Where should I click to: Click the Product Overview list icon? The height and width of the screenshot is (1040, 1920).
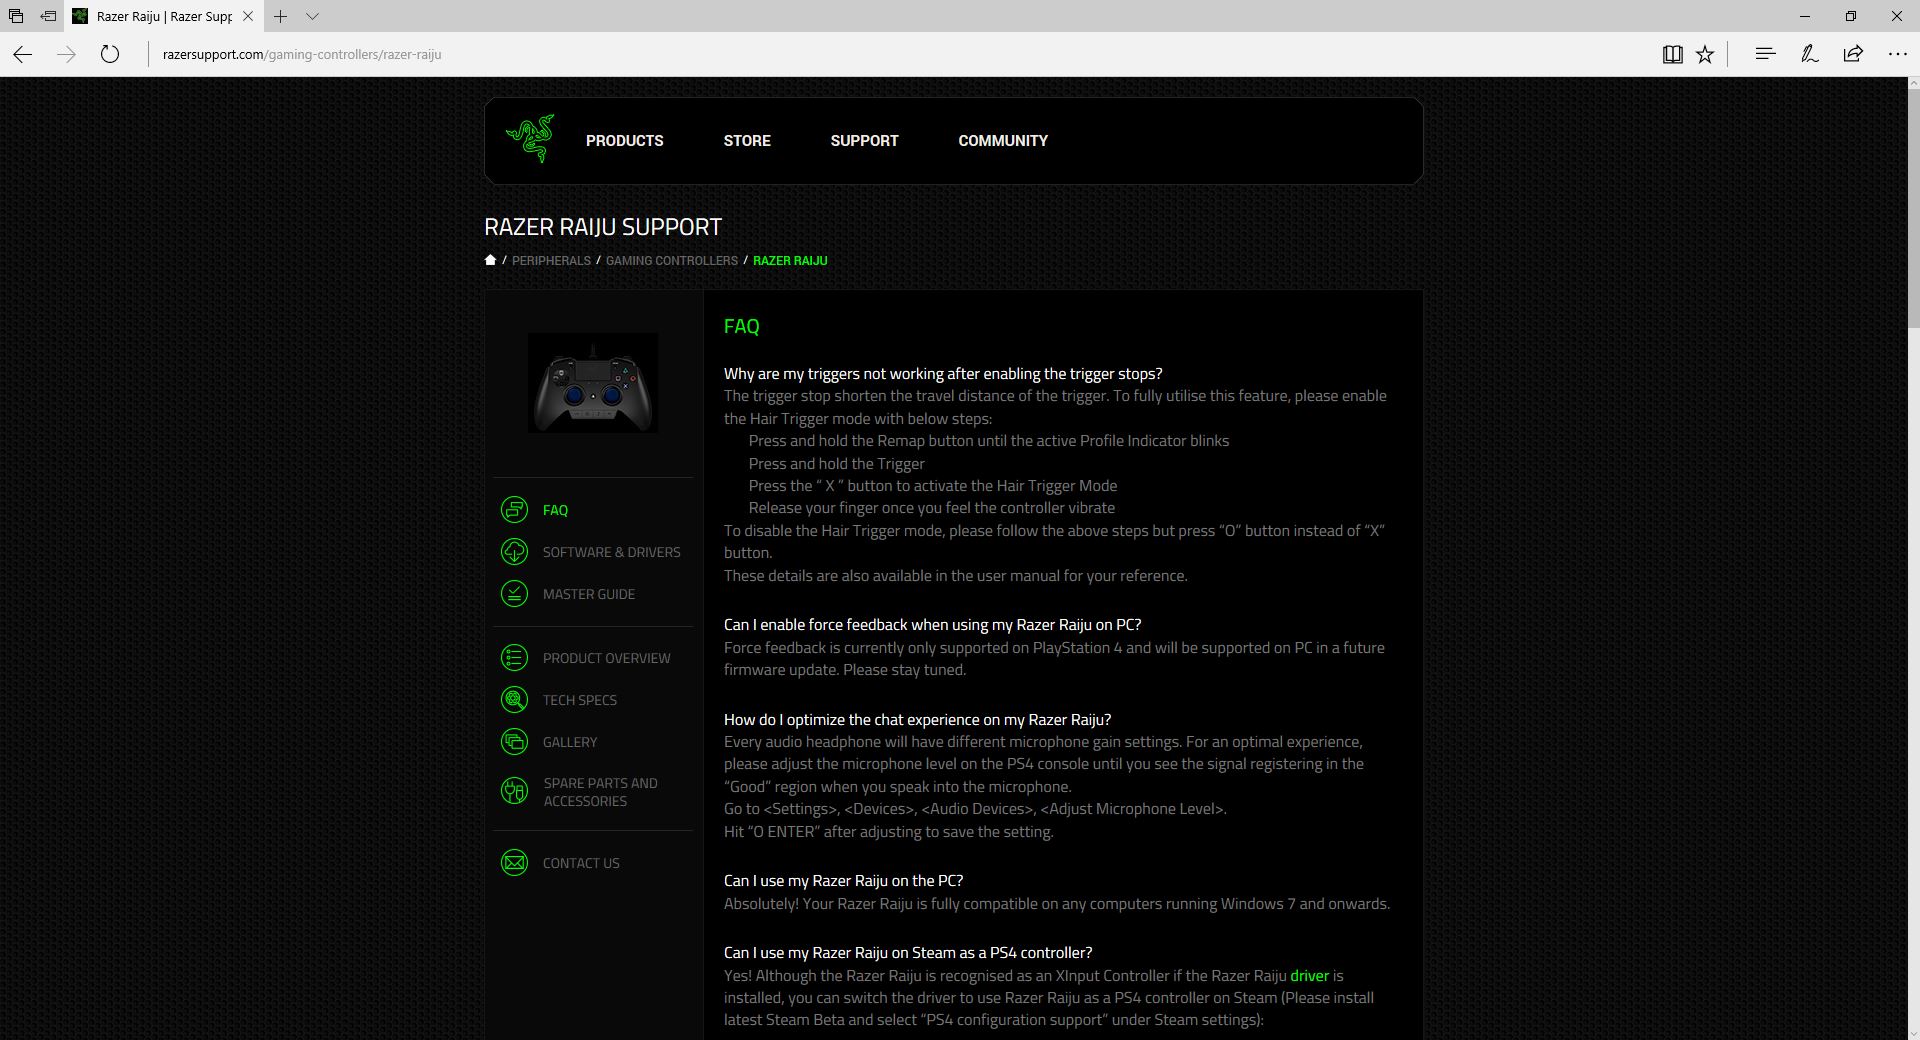click(x=514, y=658)
